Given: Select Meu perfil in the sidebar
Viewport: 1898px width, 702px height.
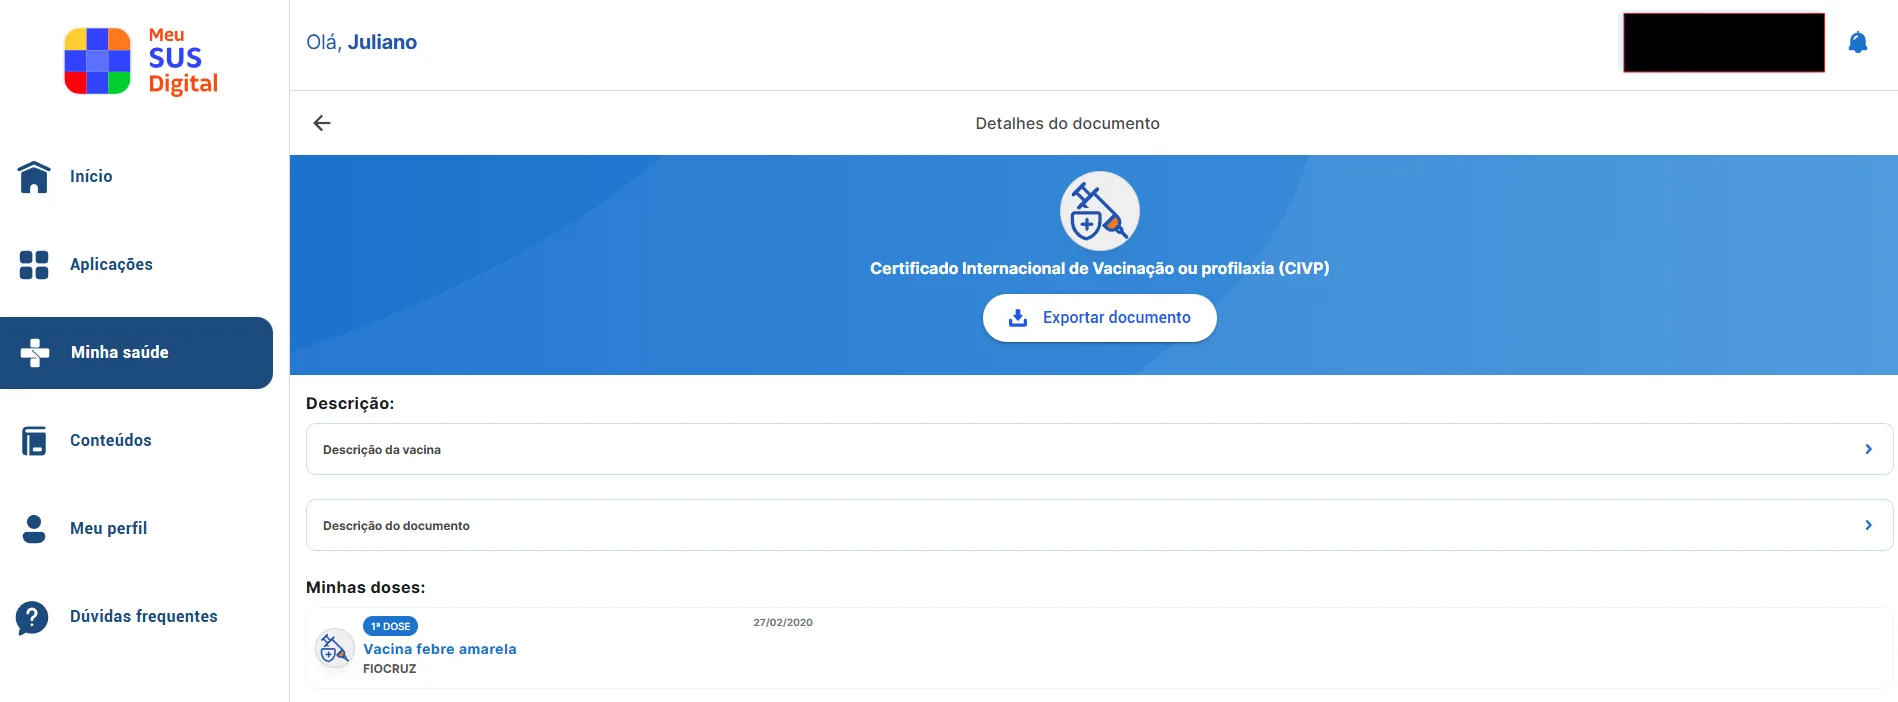Looking at the screenshot, I should pos(108,529).
